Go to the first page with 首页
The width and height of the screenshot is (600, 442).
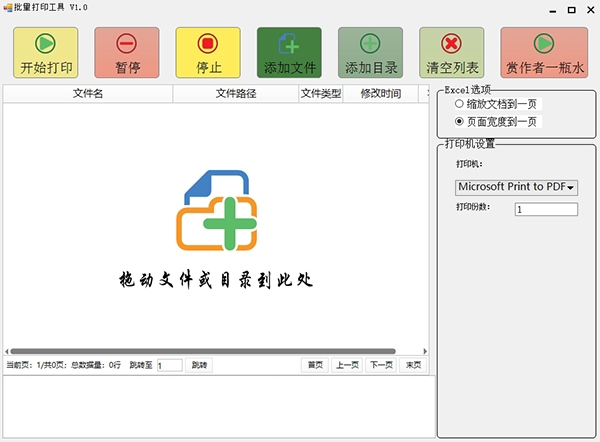315,365
